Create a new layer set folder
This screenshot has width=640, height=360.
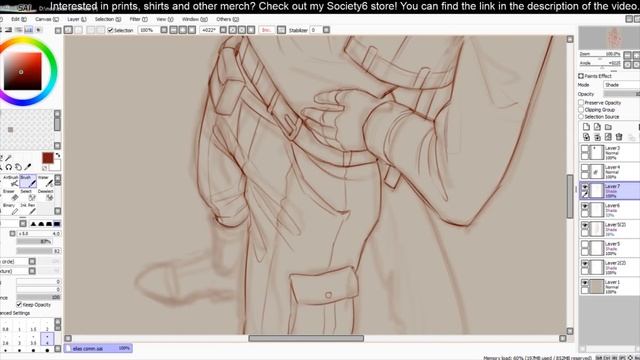608,127
